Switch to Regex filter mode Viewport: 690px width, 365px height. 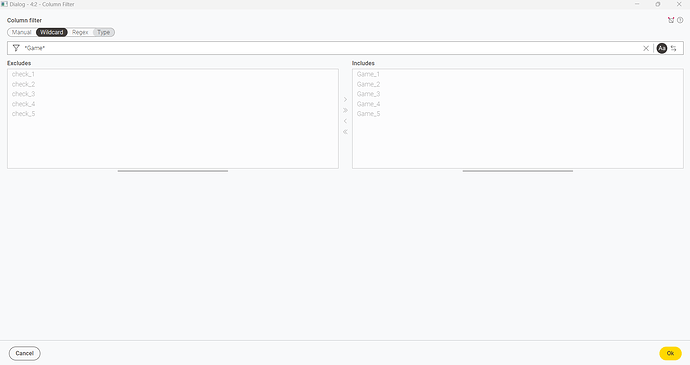click(x=80, y=32)
